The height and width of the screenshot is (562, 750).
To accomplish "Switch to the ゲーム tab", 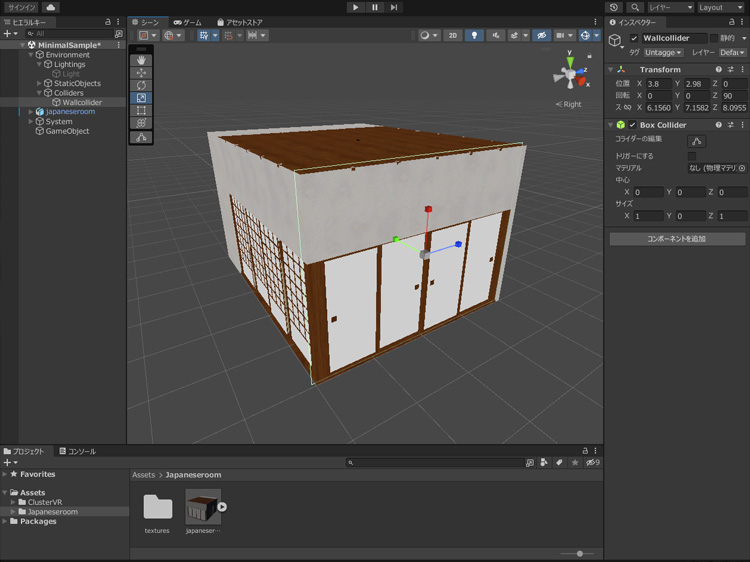I will pyautogui.click(x=187, y=22).
